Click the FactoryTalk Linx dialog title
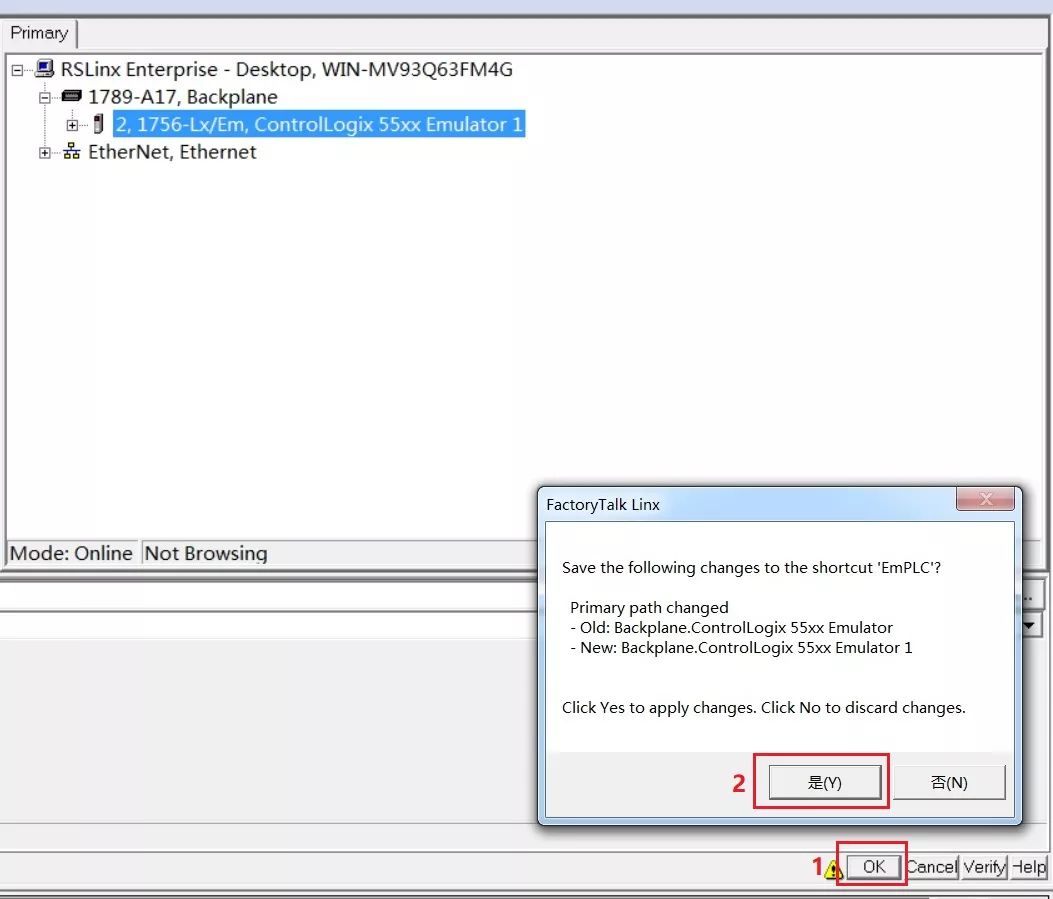The width and height of the screenshot is (1053, 899). (x=602, y=505)
